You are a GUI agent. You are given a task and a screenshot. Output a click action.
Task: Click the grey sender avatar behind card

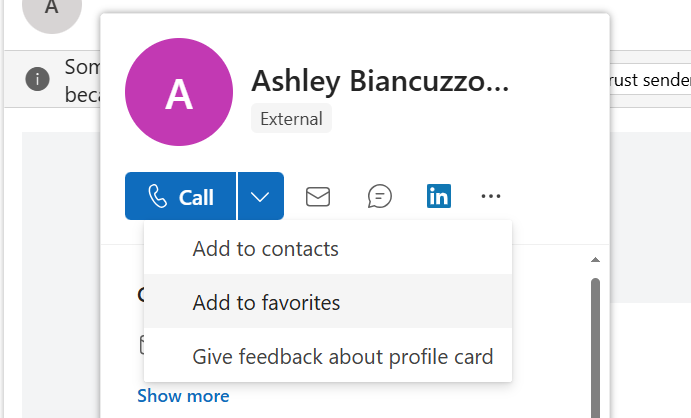click(52, 11)
